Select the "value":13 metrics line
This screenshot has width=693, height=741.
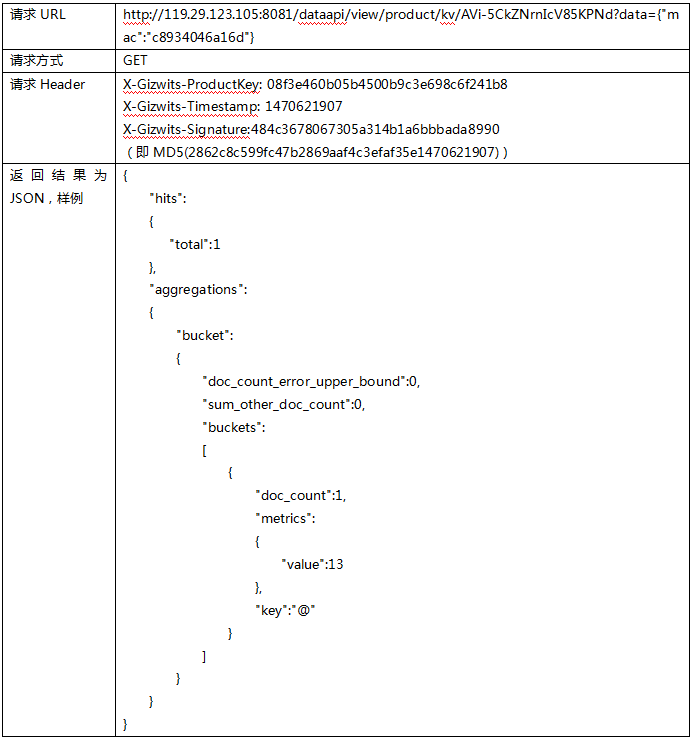pos(312,564)
